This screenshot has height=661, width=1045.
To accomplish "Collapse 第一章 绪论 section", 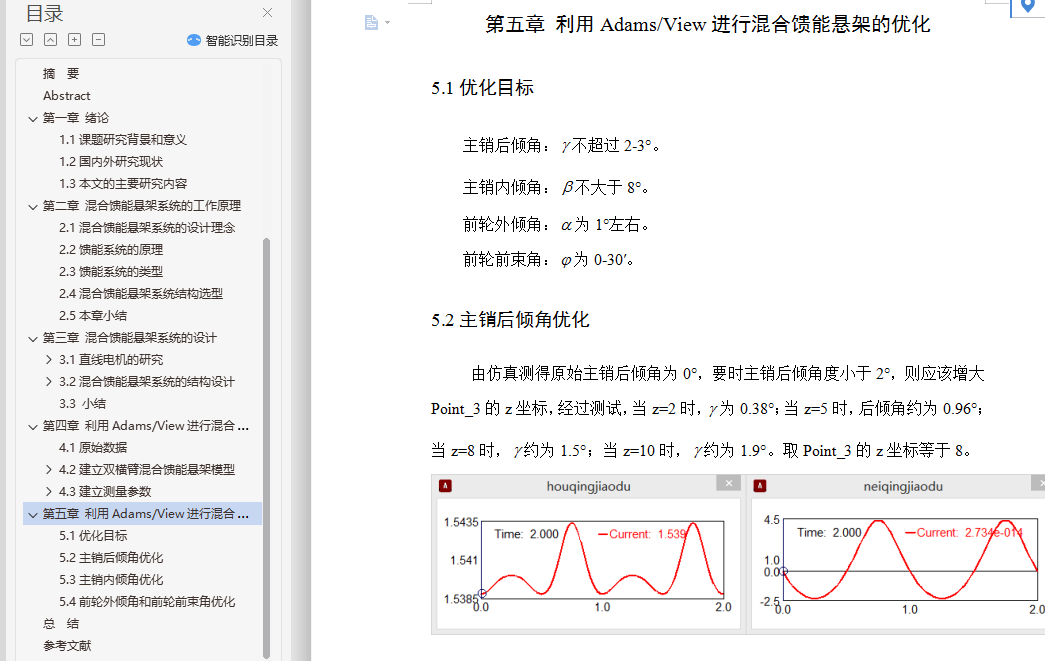I will [33, 119].
